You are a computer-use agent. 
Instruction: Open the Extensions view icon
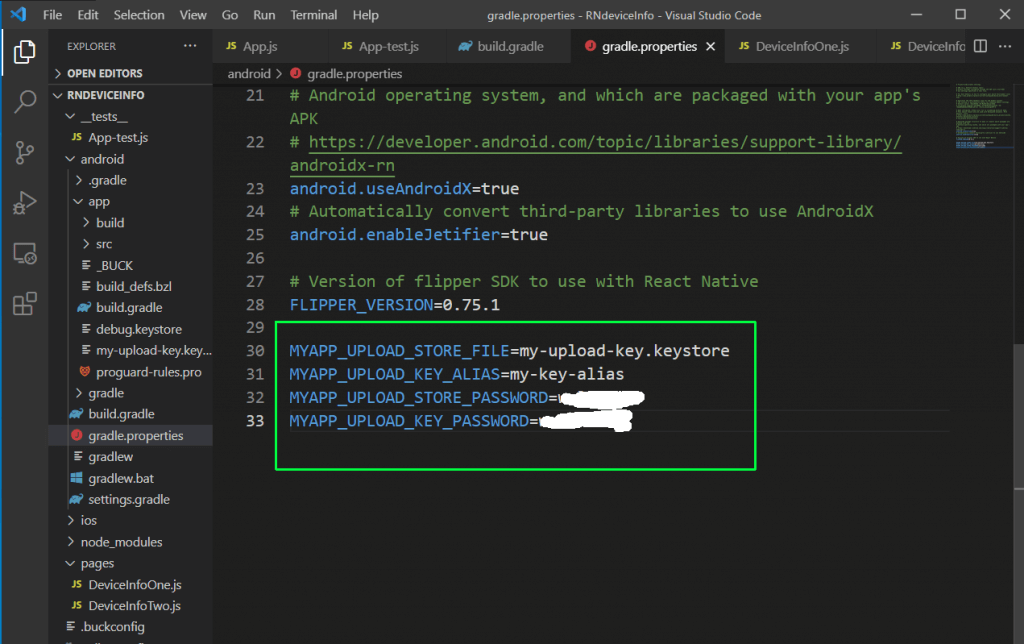pos(24,305)
